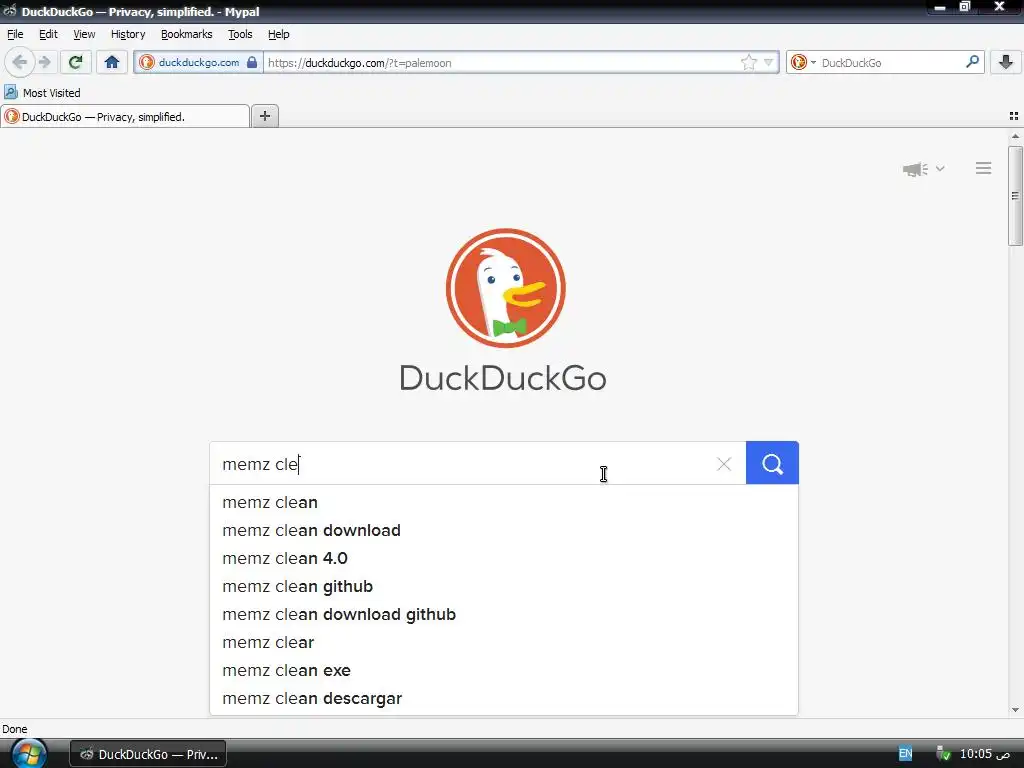Viewport: 1024px width, 768px height.
Task: Go forward with the Forward arrow button
Action: pyautogui.click(x=44, y=63)
